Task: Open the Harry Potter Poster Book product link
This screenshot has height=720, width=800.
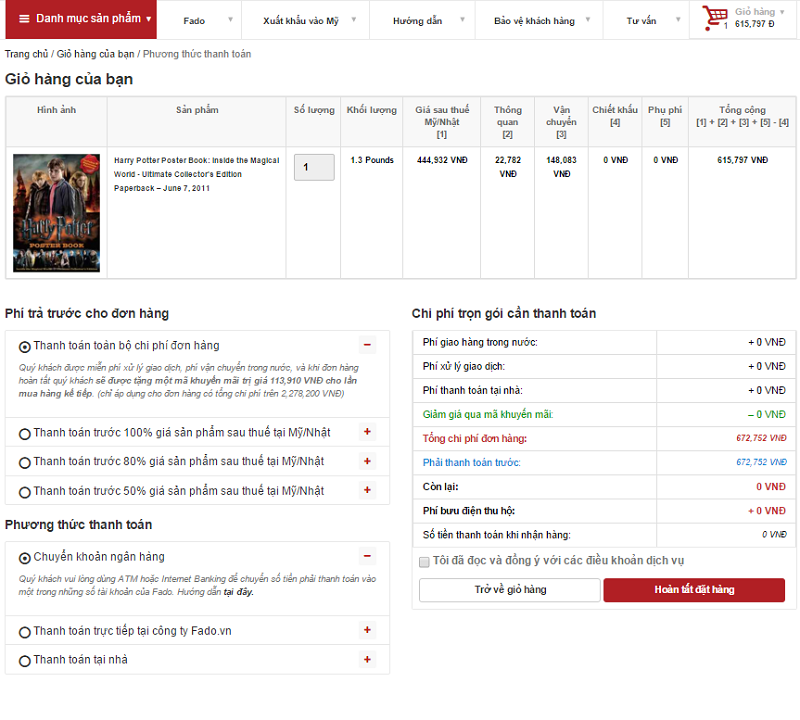Action: (196, 174)
